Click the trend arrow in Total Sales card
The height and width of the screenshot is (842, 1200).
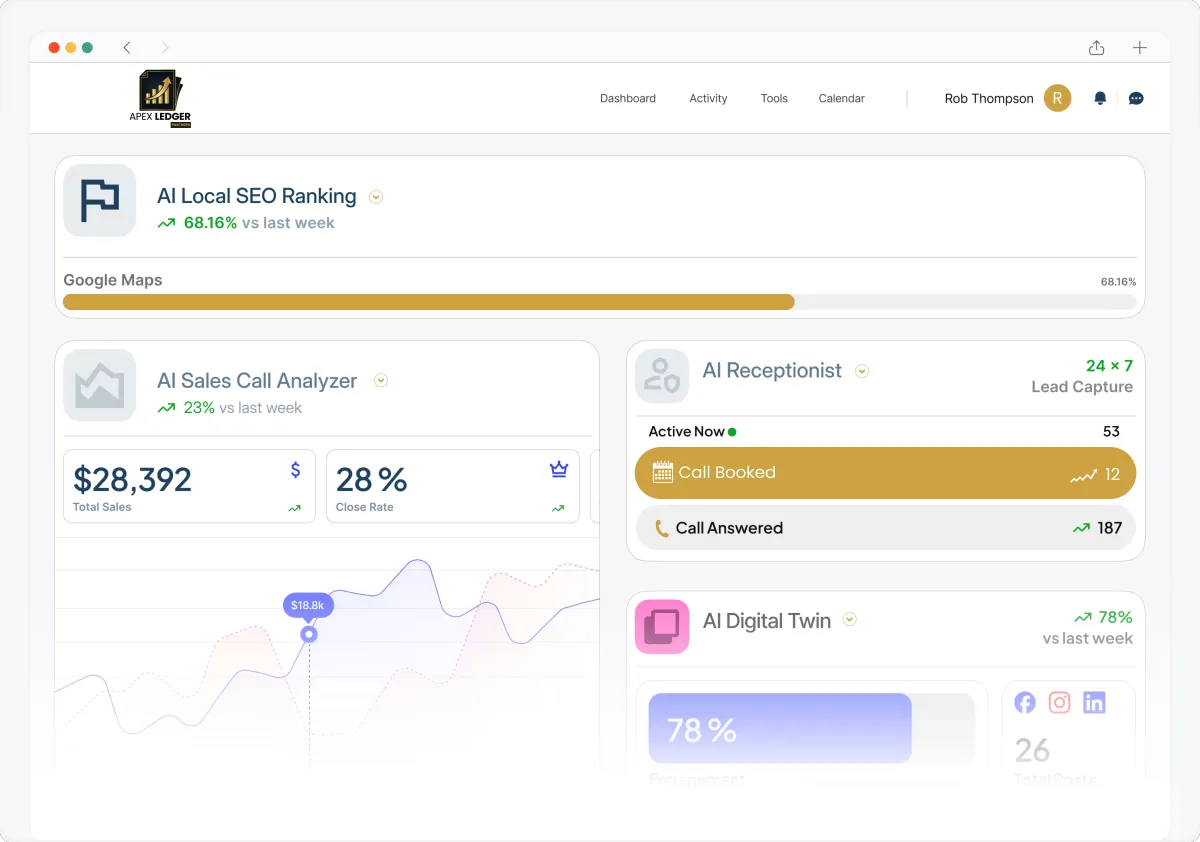294,508
